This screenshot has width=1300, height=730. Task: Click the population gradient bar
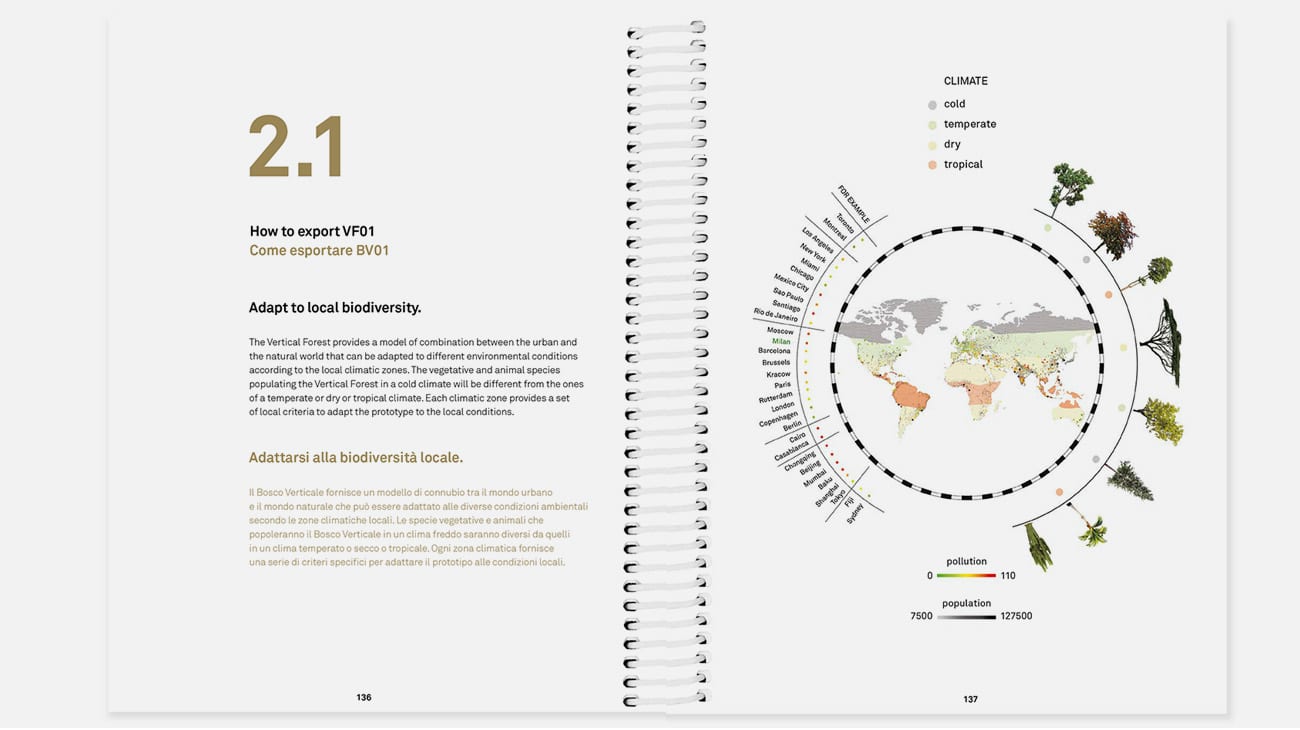tap(966, 617)
